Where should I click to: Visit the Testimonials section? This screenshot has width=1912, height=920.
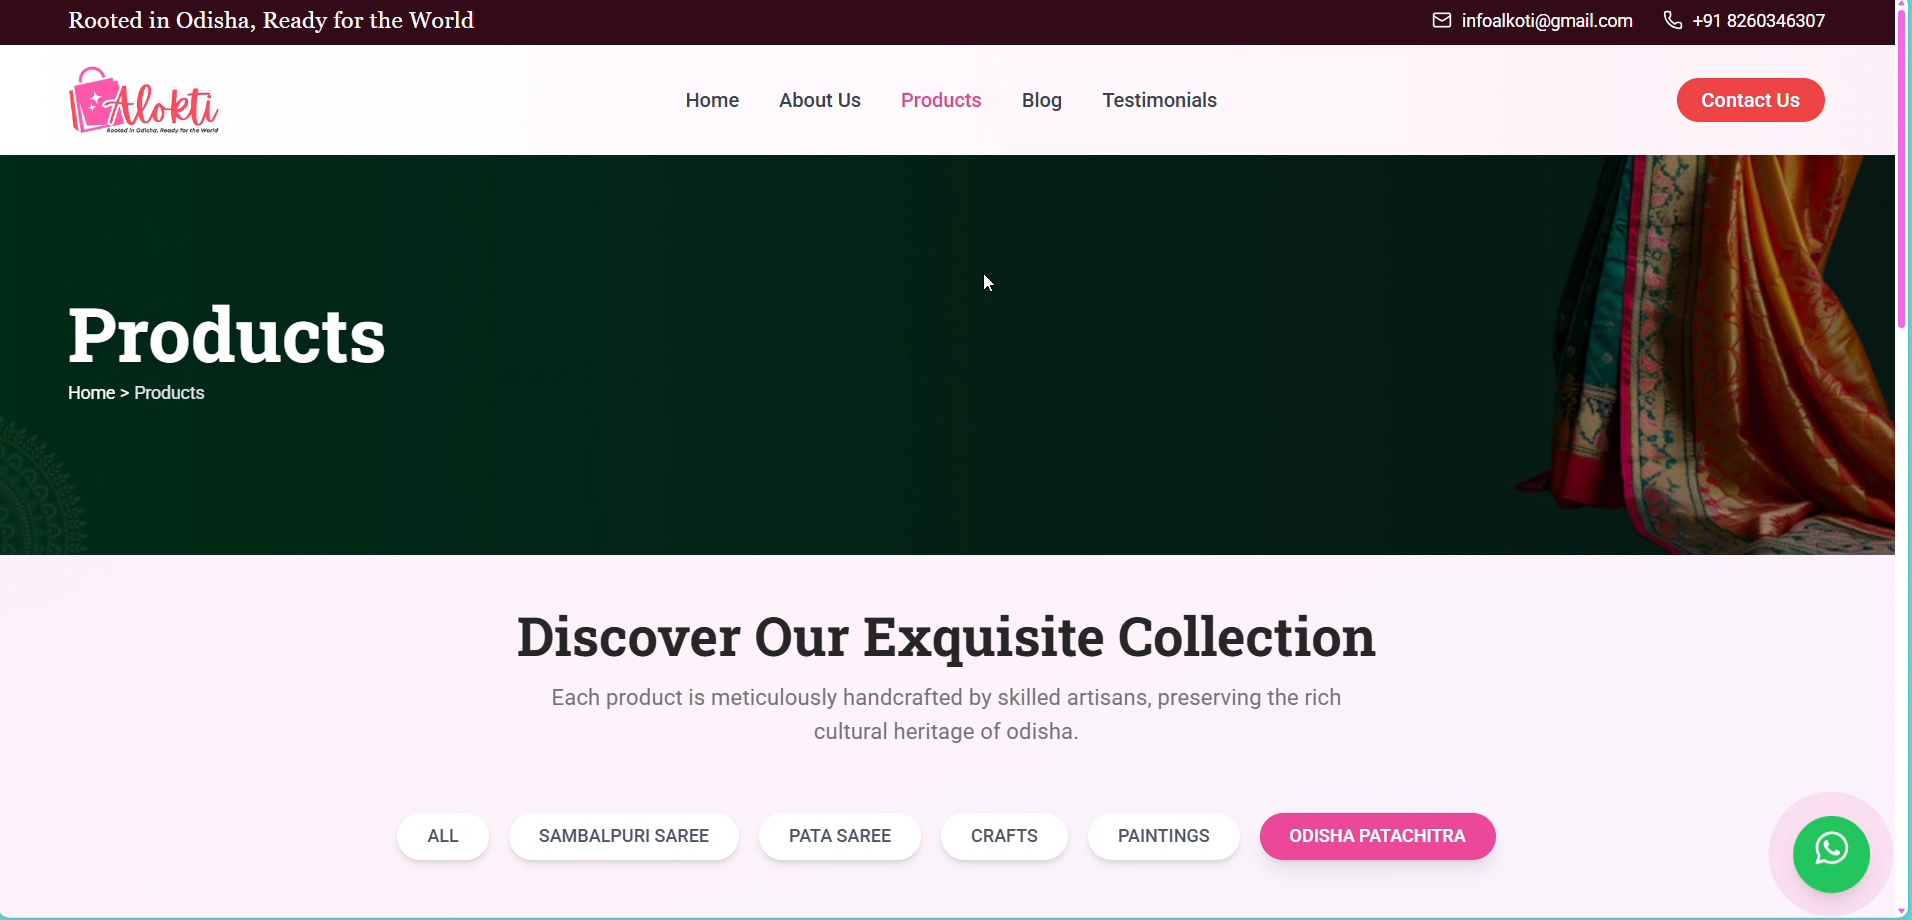(x=1159, y=100)
